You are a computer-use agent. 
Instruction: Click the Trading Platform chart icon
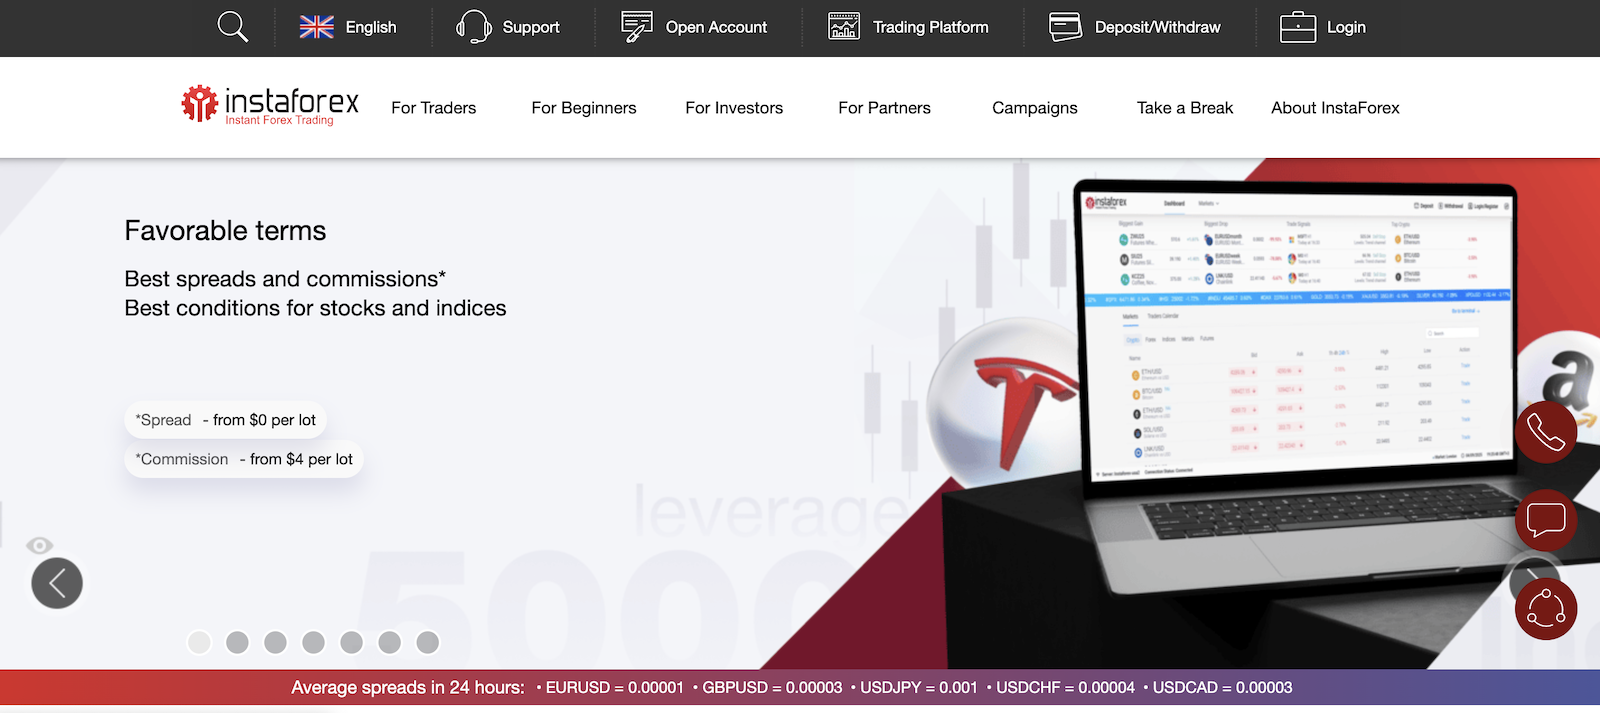844,27
